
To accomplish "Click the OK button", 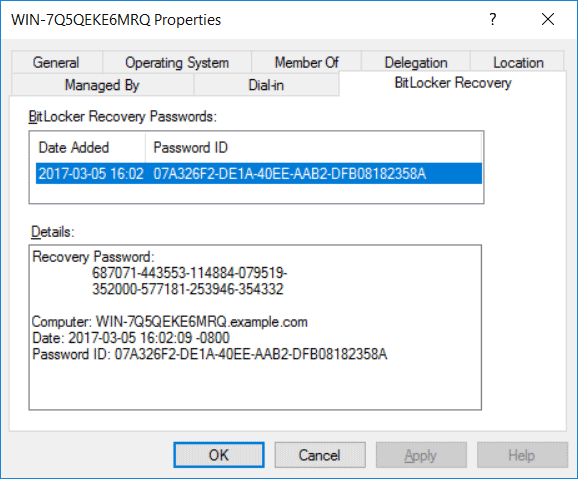I will [219, 455].
